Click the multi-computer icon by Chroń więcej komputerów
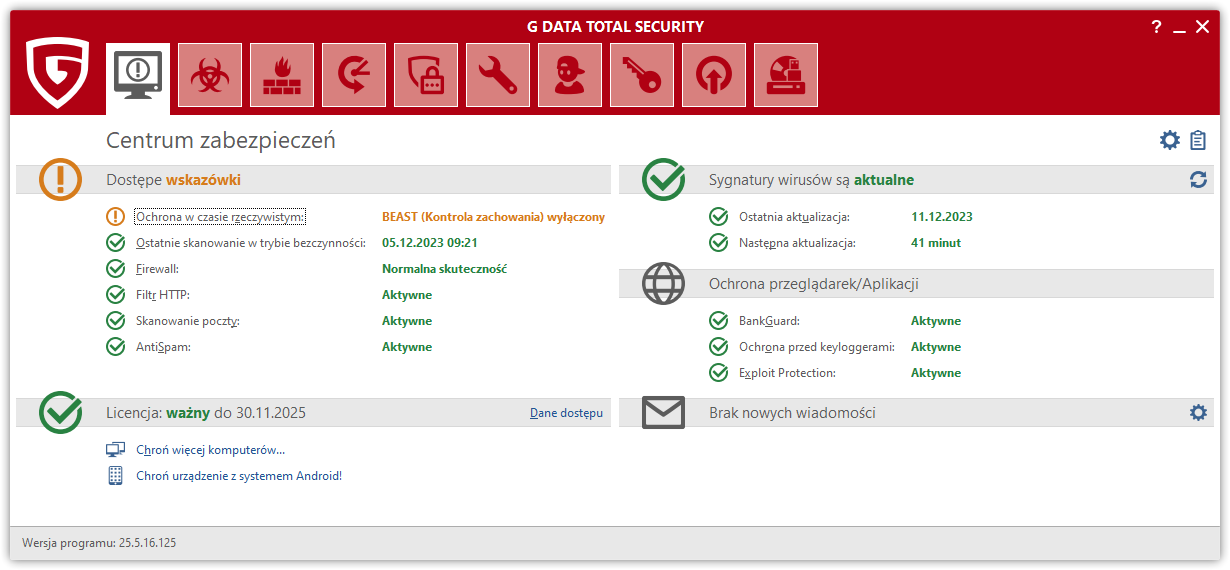 coord(116,450)
